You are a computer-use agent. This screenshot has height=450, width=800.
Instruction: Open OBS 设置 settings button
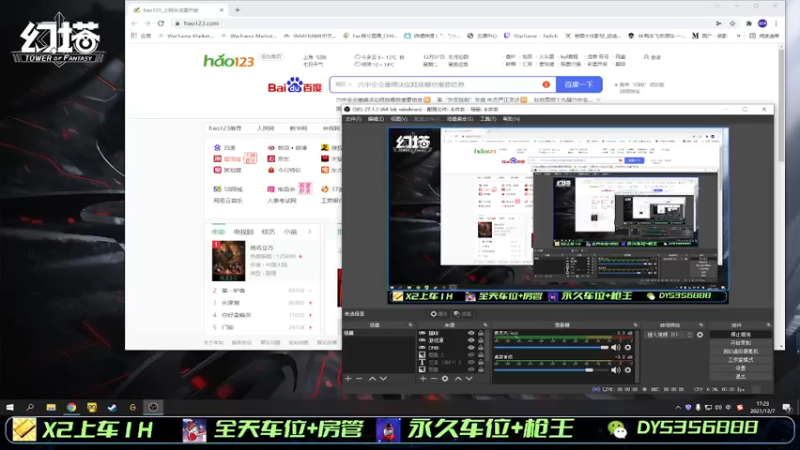click(x=740, y=368)
